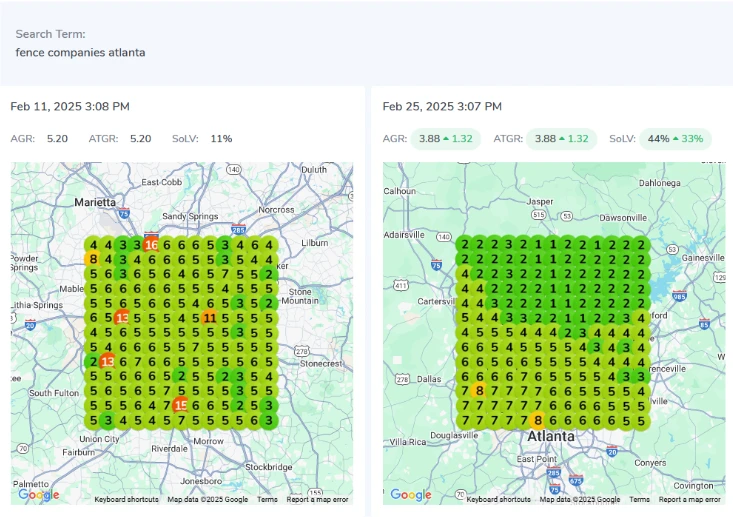Click Report a map error on Feb 11 map
The image size is (733, 517).
317,499
